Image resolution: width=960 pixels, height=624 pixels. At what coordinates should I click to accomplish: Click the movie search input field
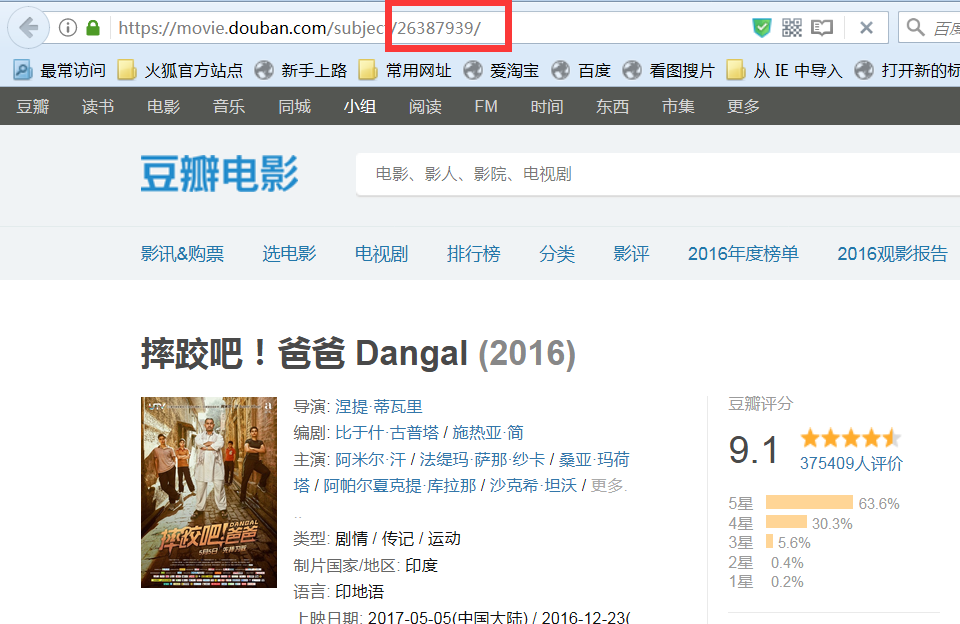click(x=658, y=175)
